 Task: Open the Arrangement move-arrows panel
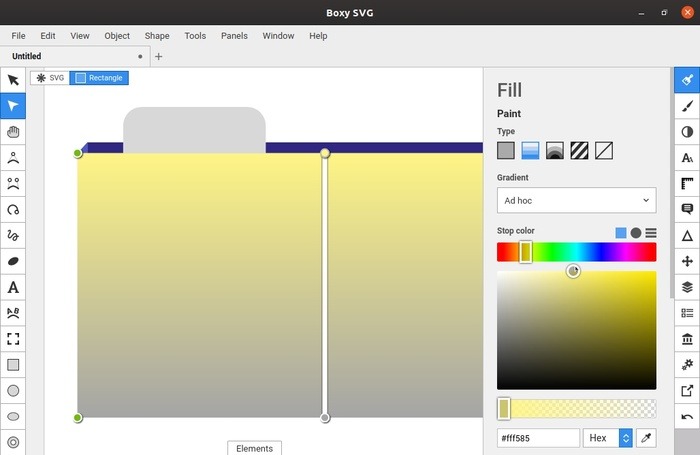click(687, 261)
